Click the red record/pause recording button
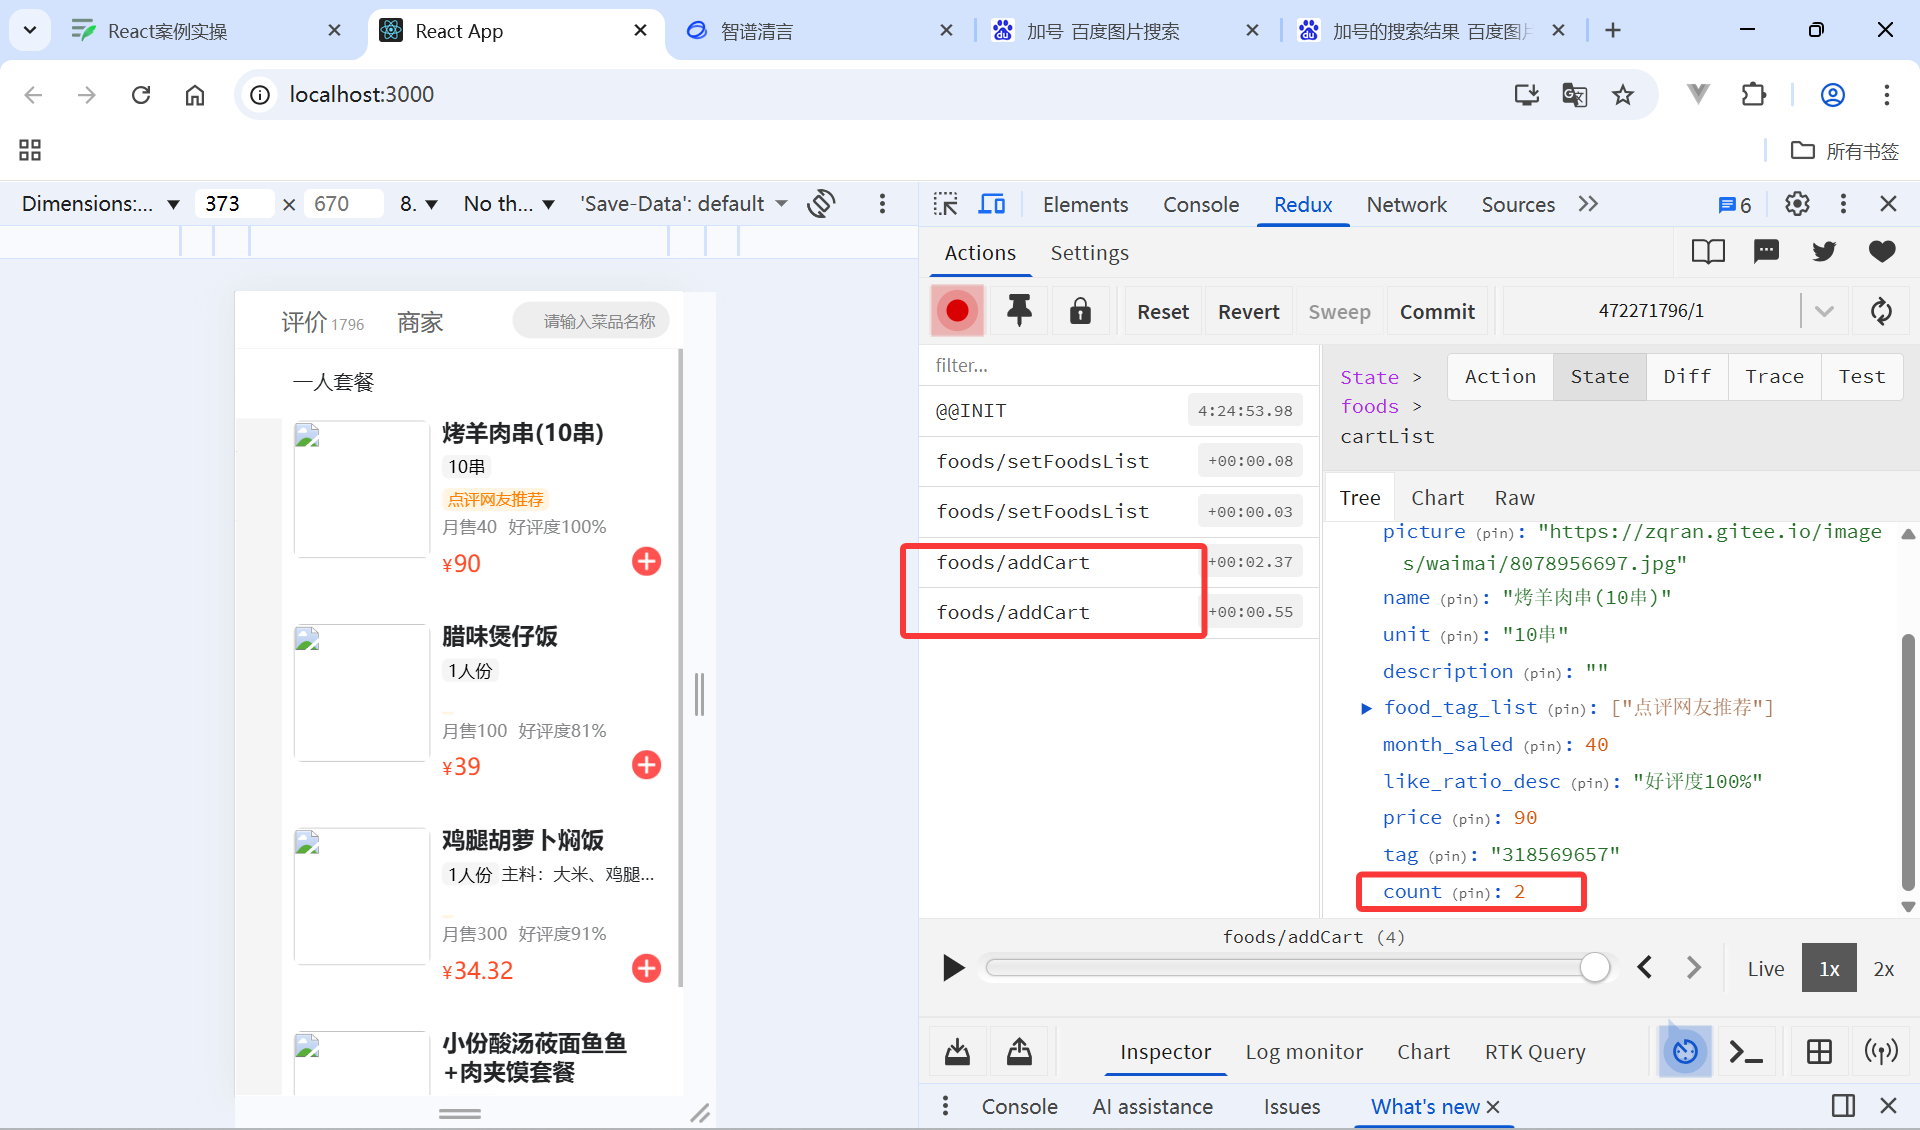 [957, 311]
